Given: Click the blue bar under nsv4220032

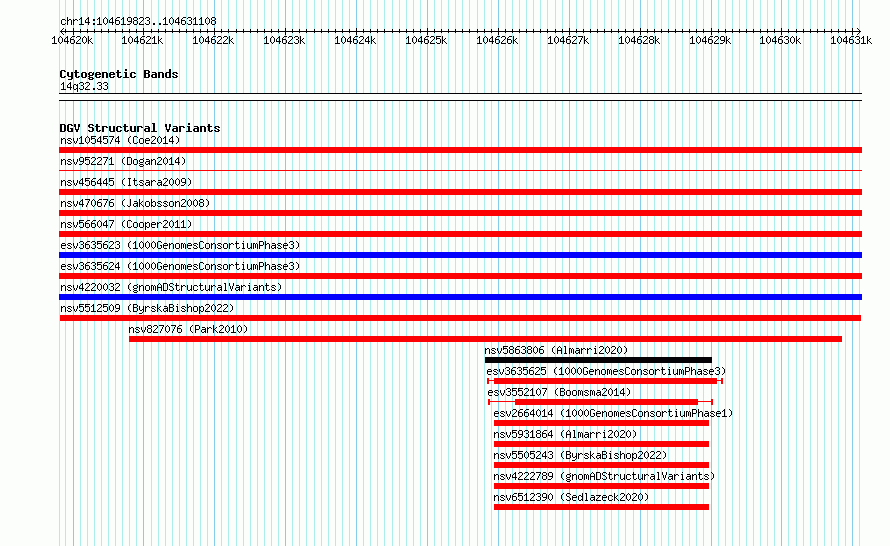Looking at the screenshot, I should (460, 297).
